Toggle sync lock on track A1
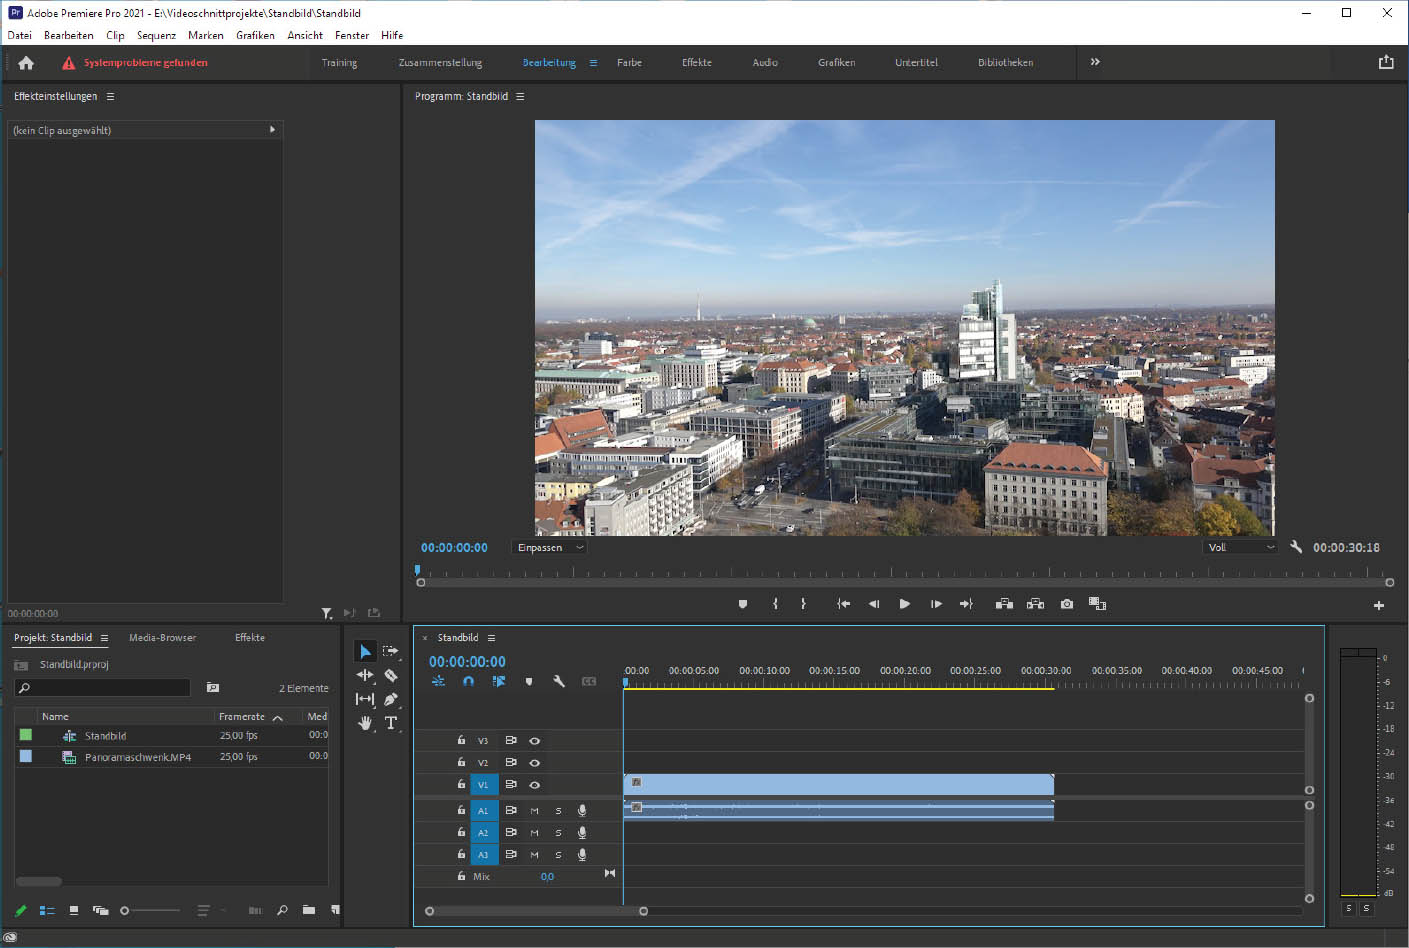Viewport: 1409px width, 948px height. pos(511,811)
